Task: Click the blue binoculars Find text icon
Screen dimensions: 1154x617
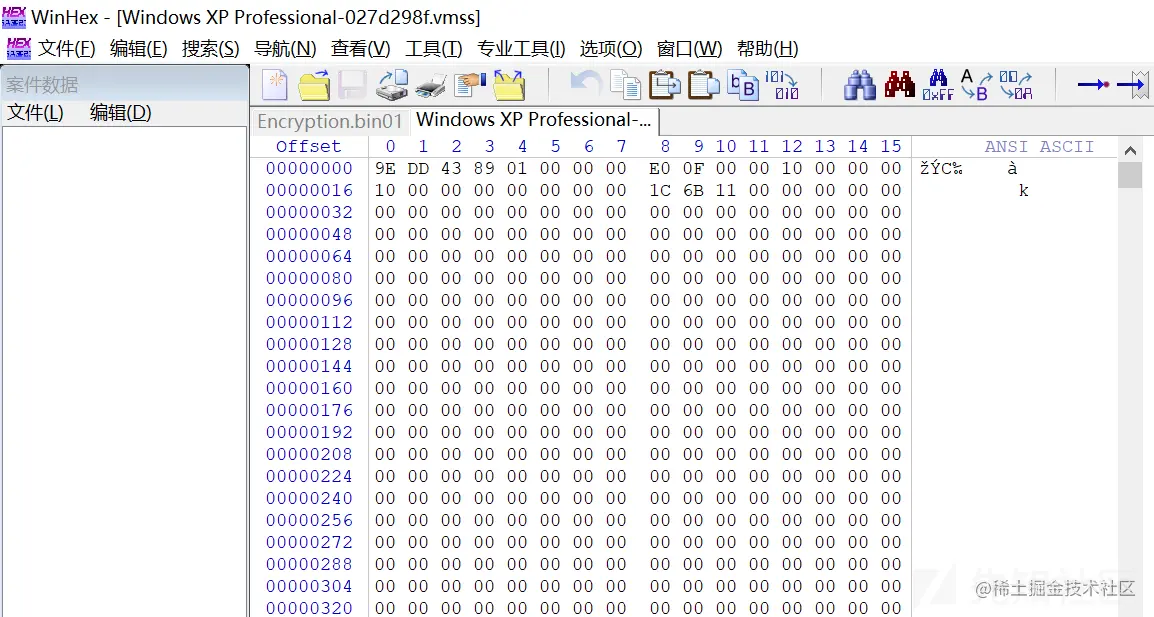Action: click(x=860, y=85)
